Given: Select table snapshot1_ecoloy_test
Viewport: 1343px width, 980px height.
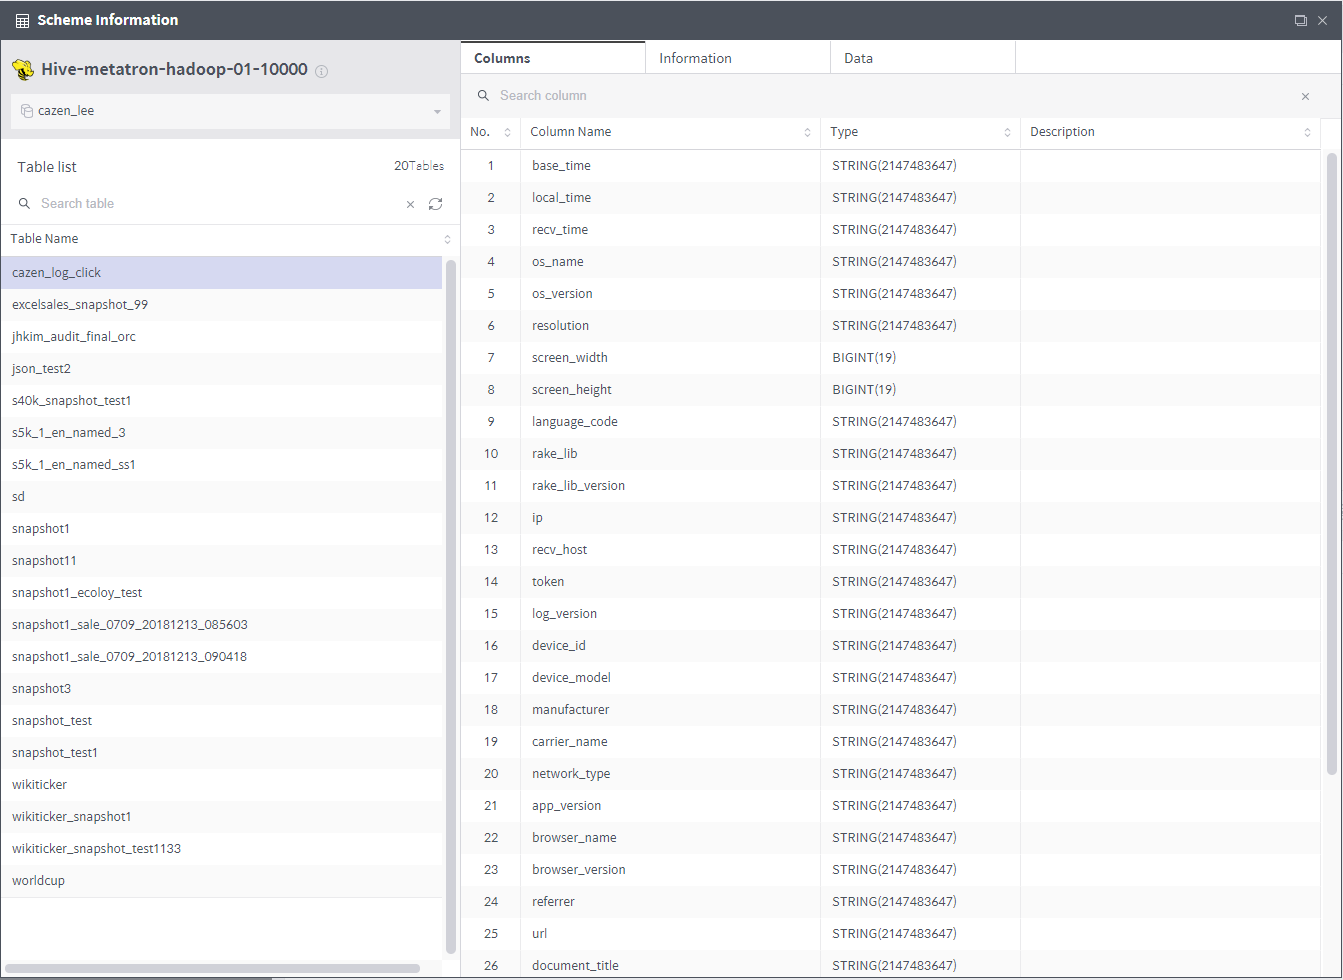Looking at the screenshot, I should coord(221,593).
